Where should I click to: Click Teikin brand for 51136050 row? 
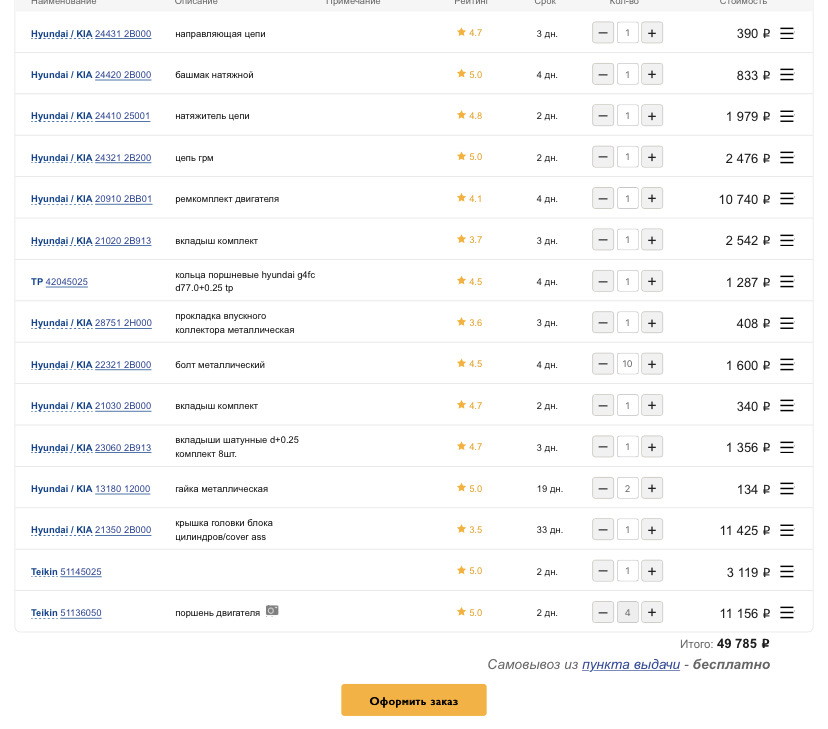click(44, 613)
